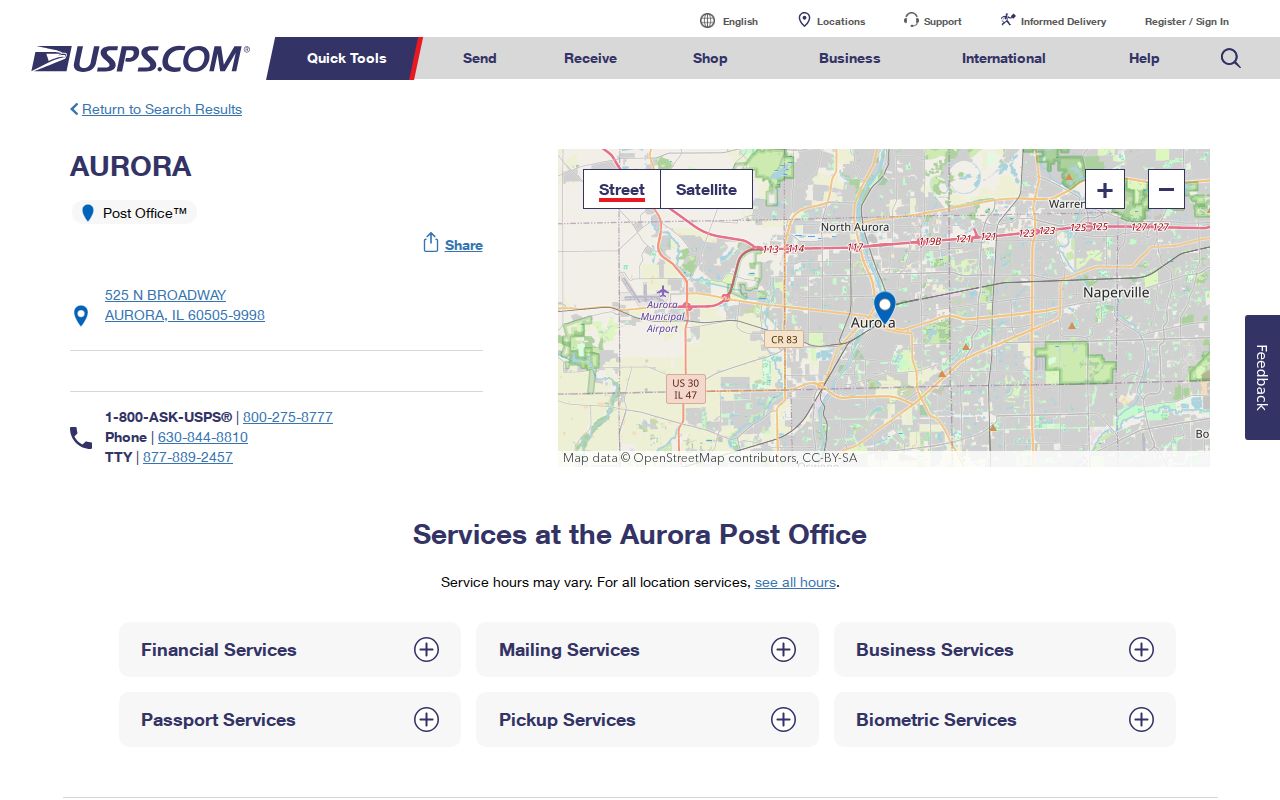Switch map to Satellite view
The image size is (1280, 800).
click(706, 189)
